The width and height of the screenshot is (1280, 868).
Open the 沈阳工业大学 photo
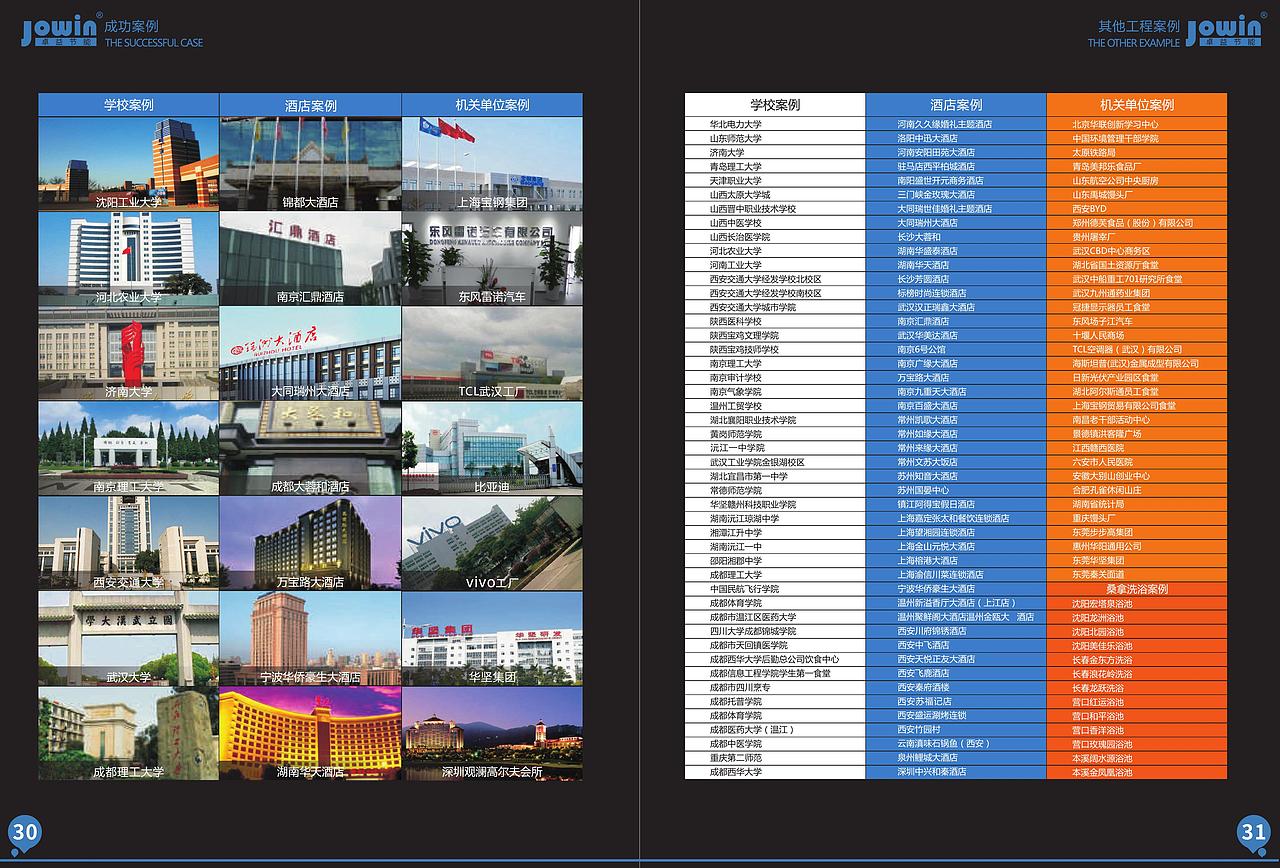coord(128,164)
